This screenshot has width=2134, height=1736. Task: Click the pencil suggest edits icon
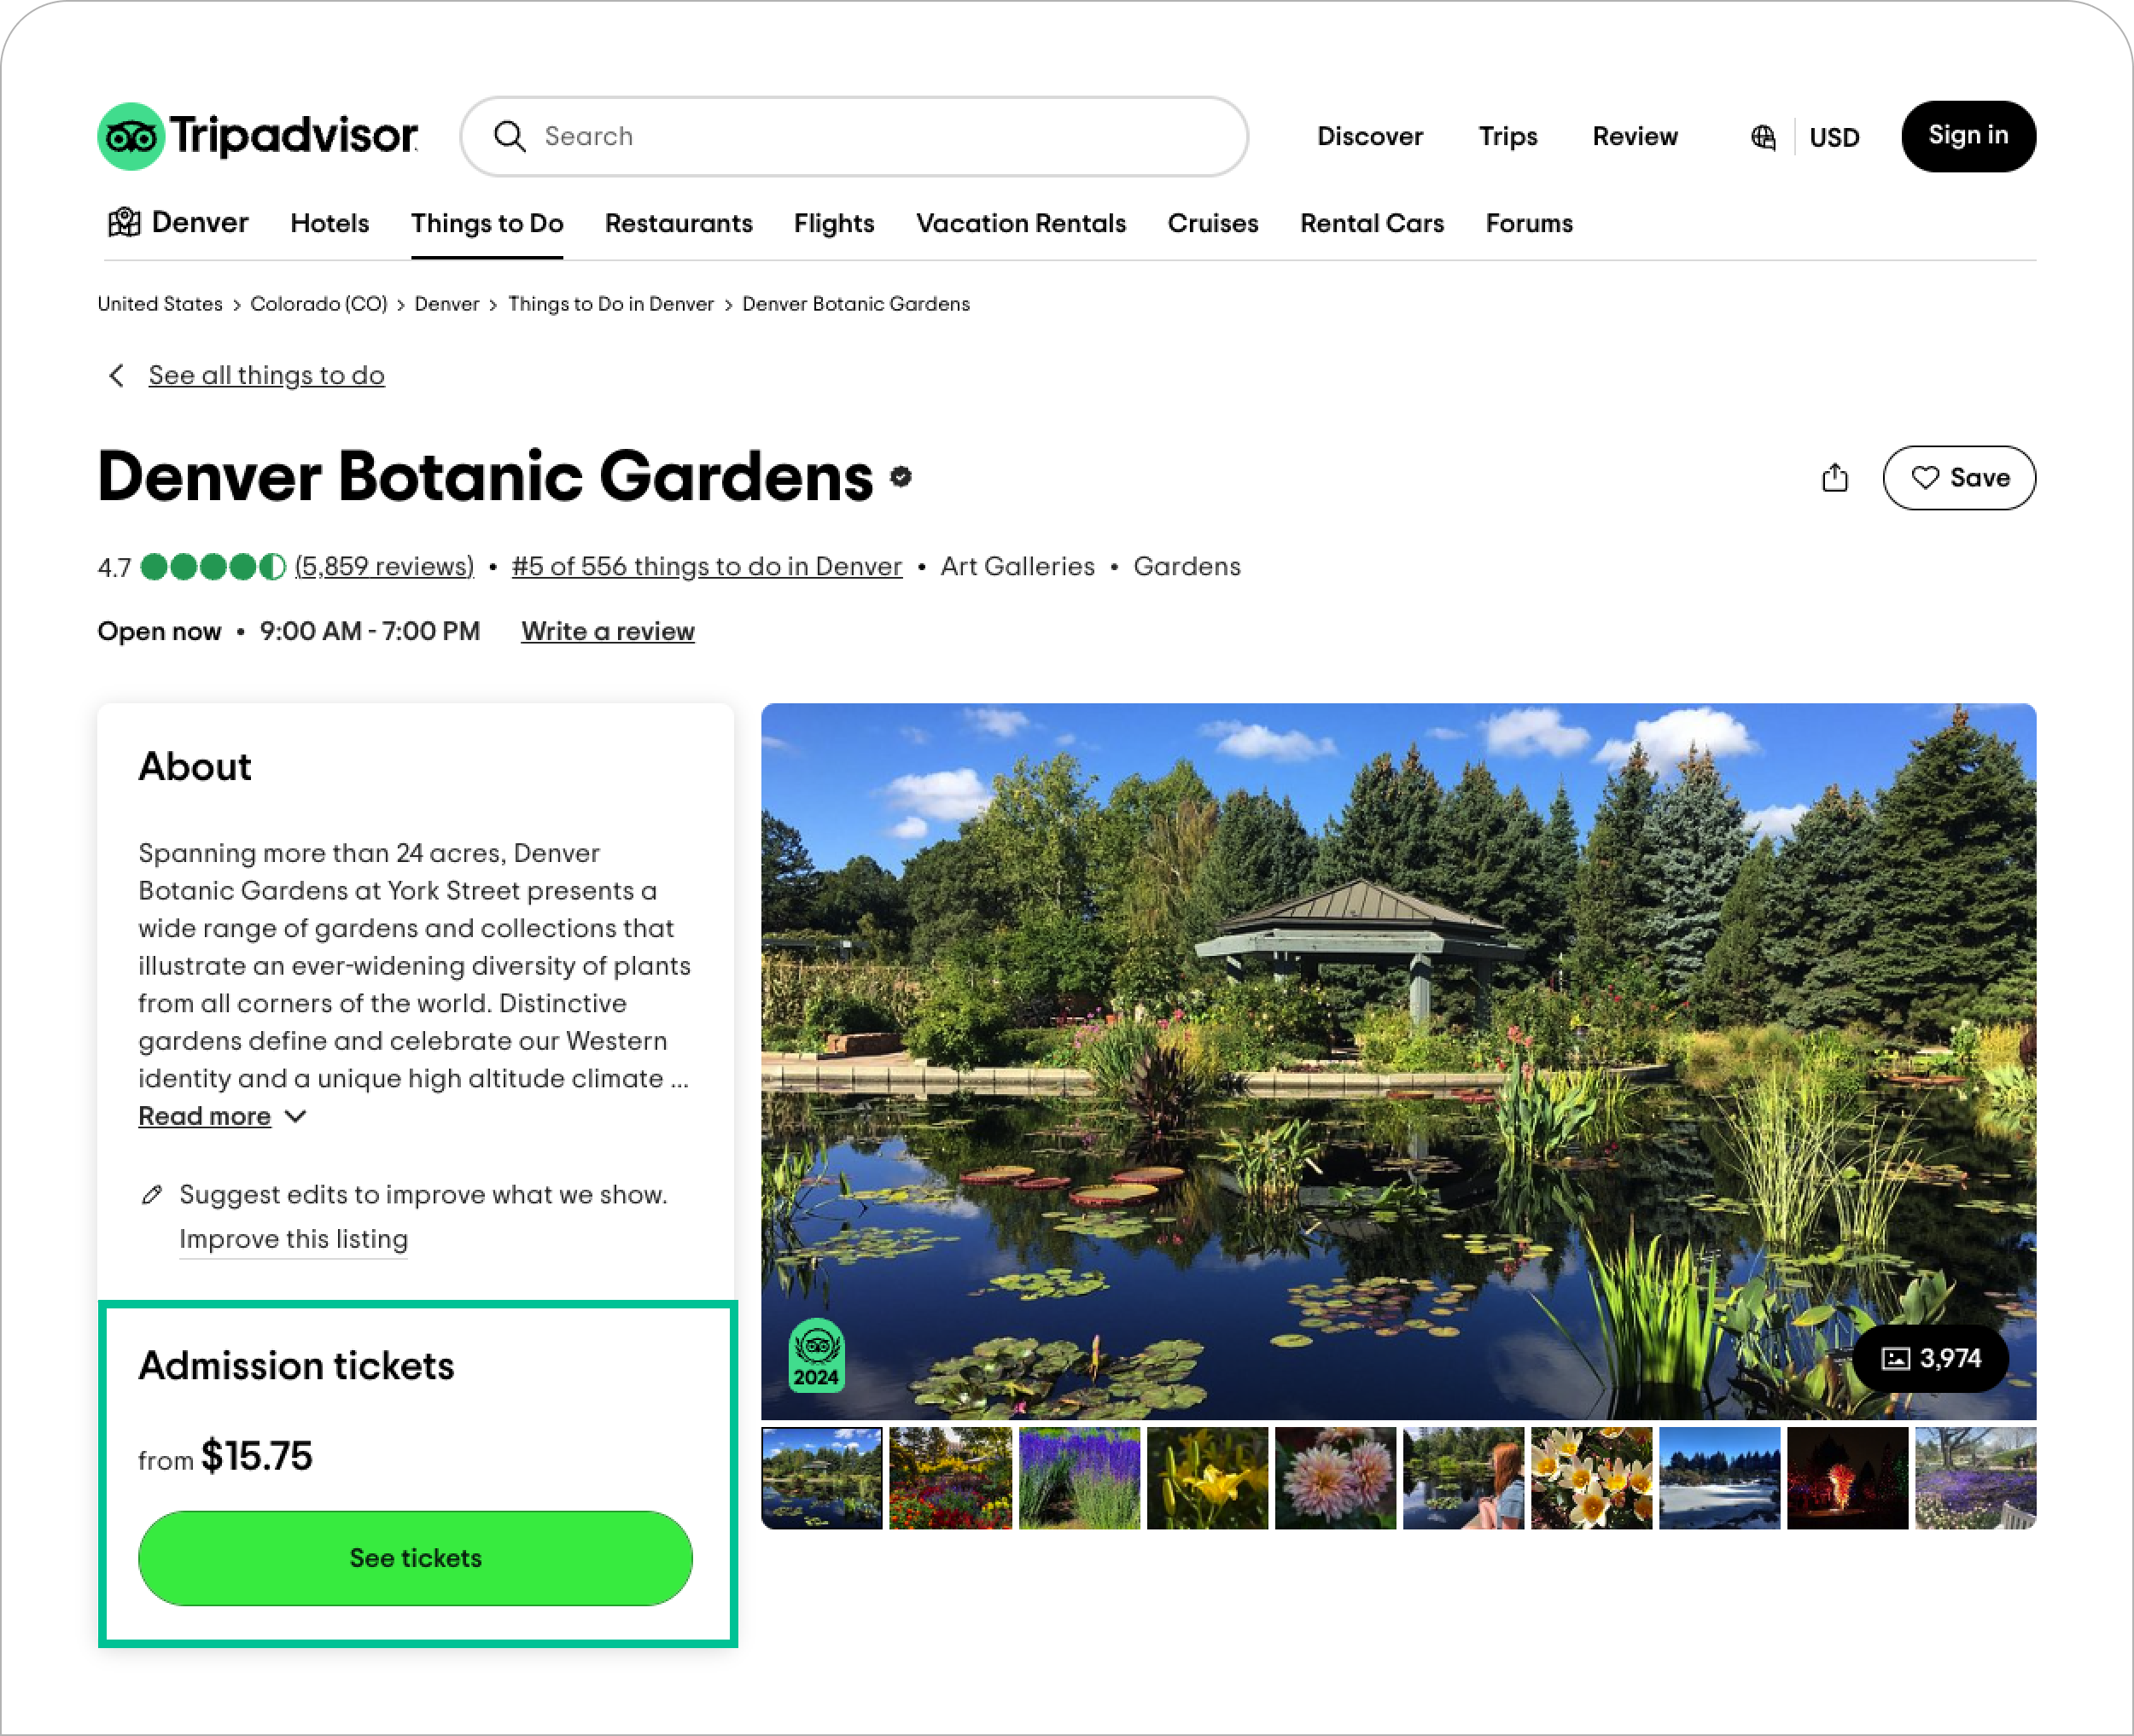tap(152, 1194)
